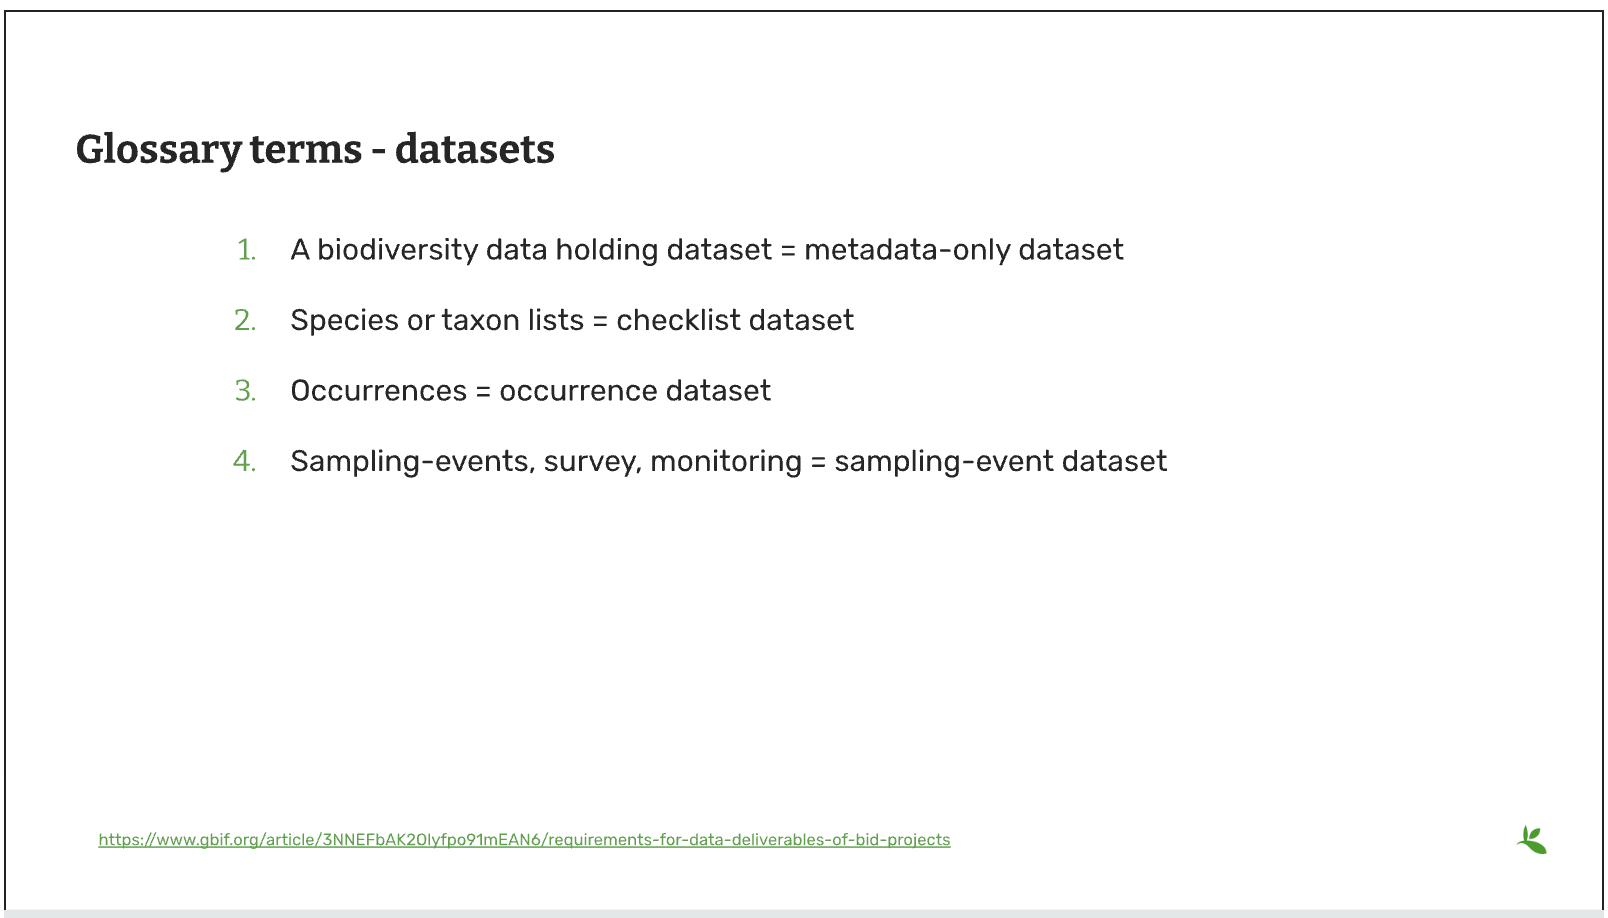Click the words 'checklist dataset'
Screen dimensions: 1608x918
pyautogui.click(x=735, y=320)
